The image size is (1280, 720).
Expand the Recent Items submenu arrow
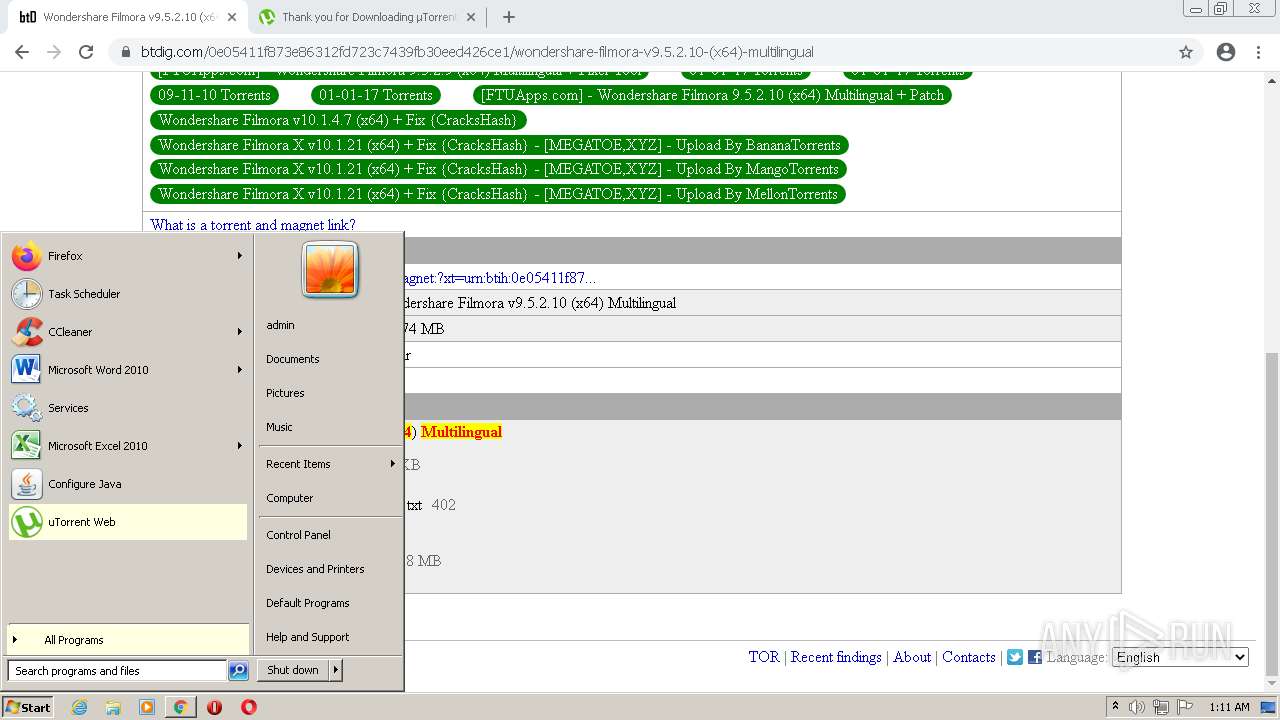click(392, 464)
